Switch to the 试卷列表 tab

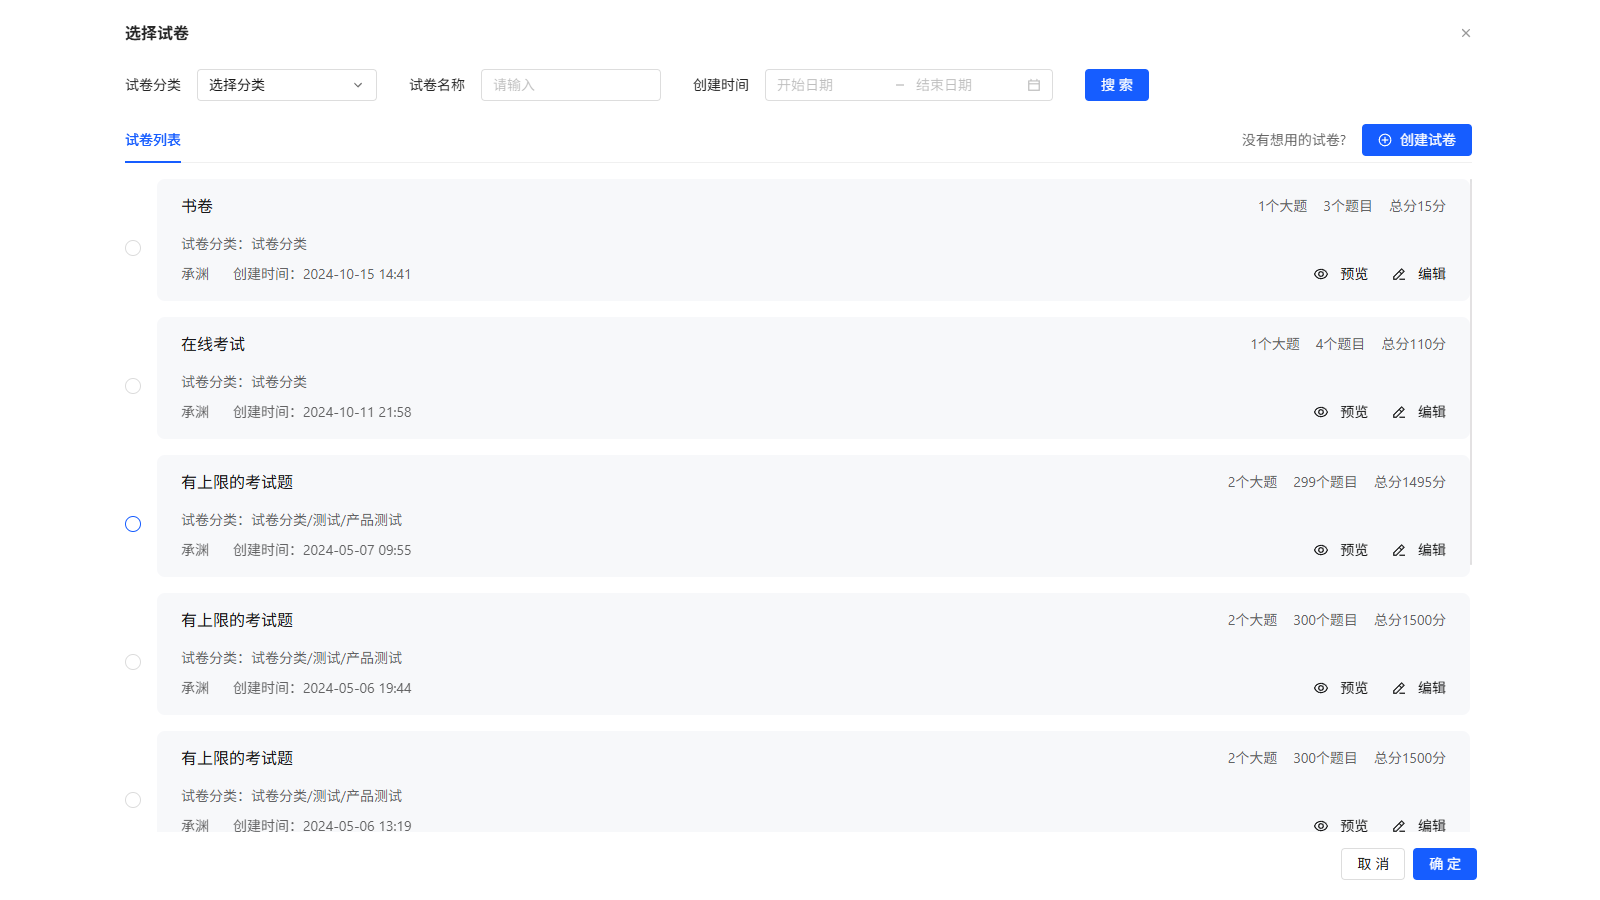tap(152, 140)
